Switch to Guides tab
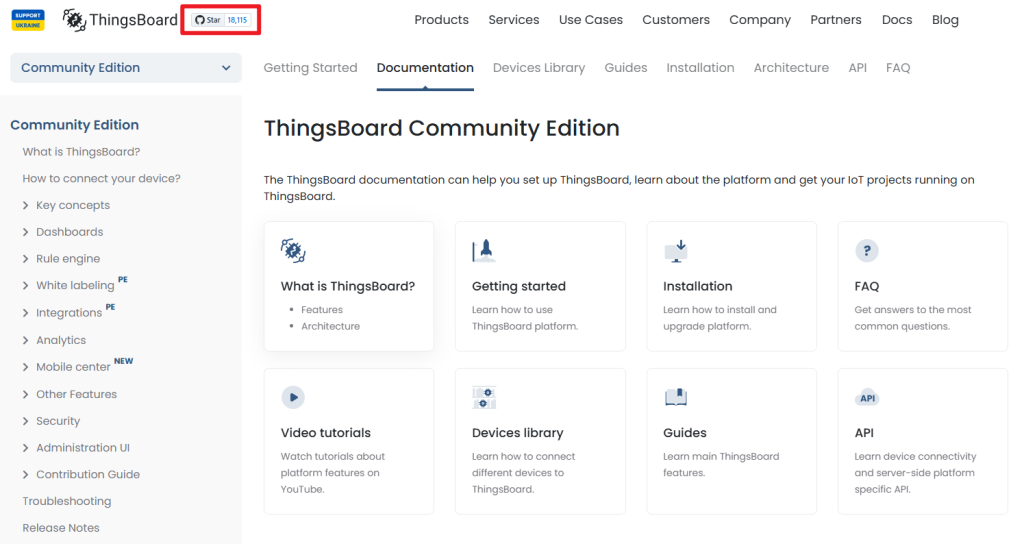This screenshot has width=1024, height=544. [x=626, y=68]
